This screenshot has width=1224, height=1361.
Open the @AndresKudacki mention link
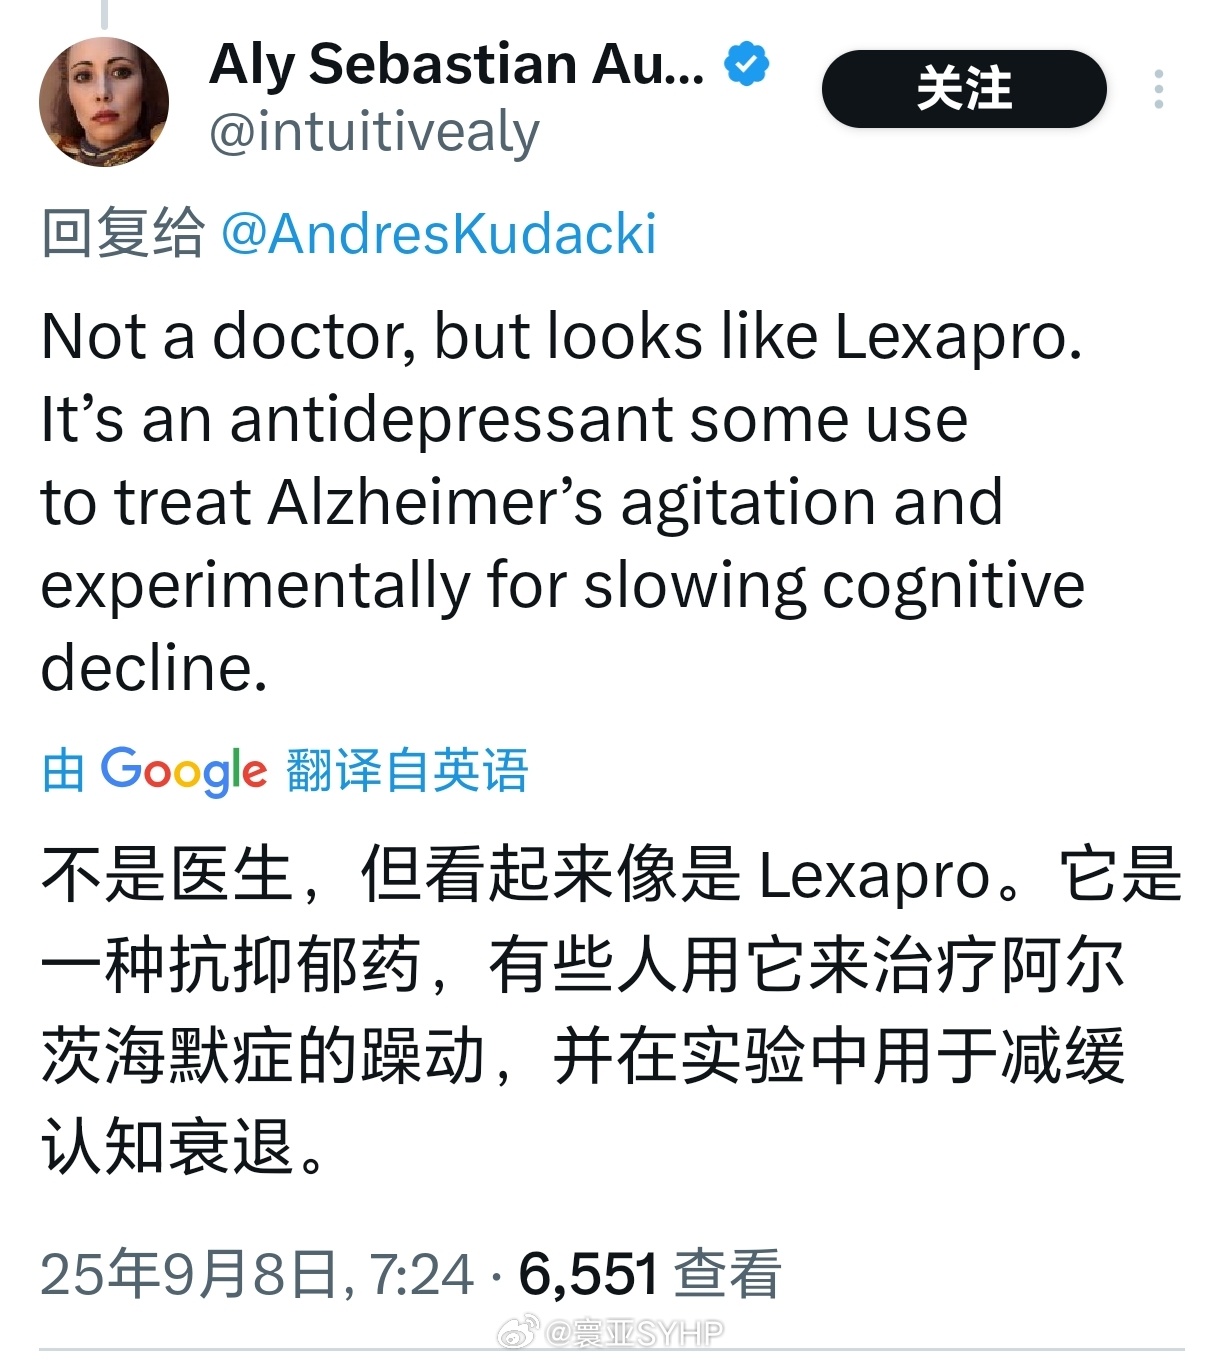point(438,234)
